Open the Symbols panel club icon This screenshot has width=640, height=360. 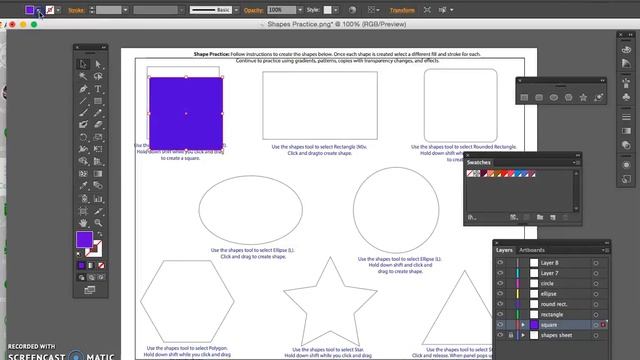point(626,97)
